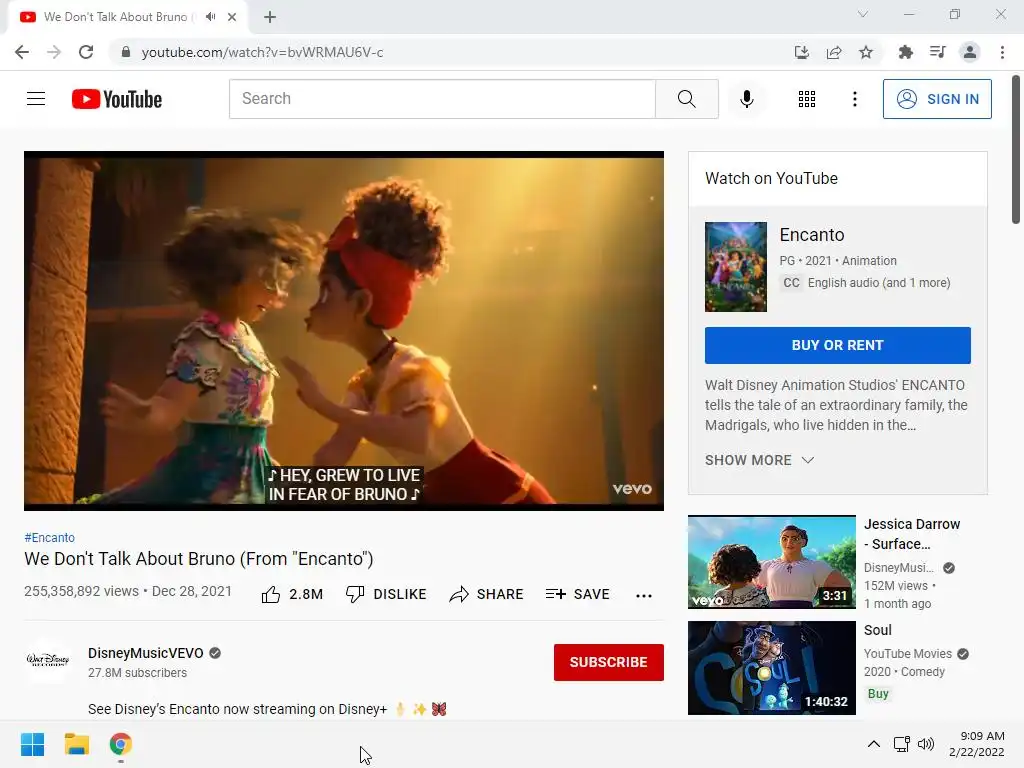Open the #Encanto hashtag link
Image resolution: width=1024 pixels, height=768 pixels.
click(x=50, y=537)
